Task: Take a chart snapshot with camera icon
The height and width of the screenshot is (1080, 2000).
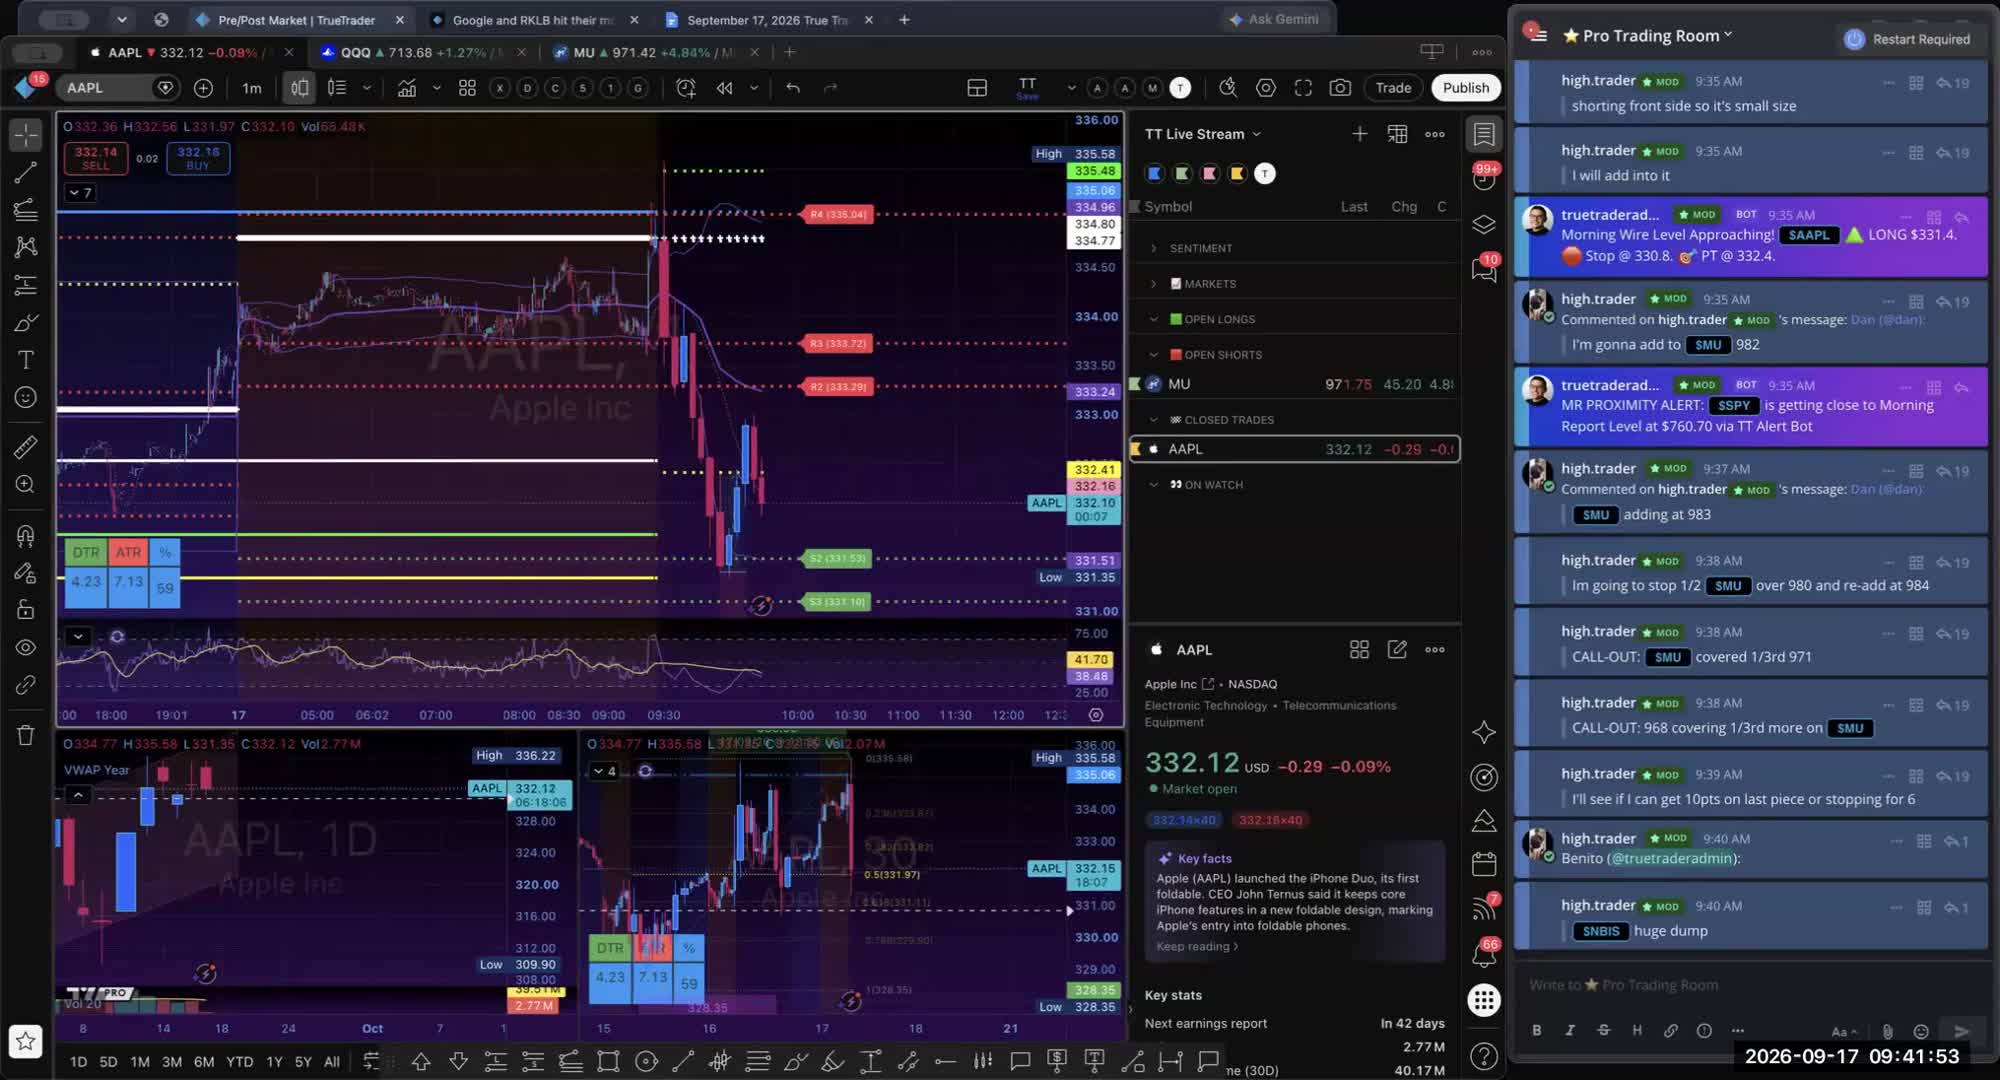Action: [1340, 88]
